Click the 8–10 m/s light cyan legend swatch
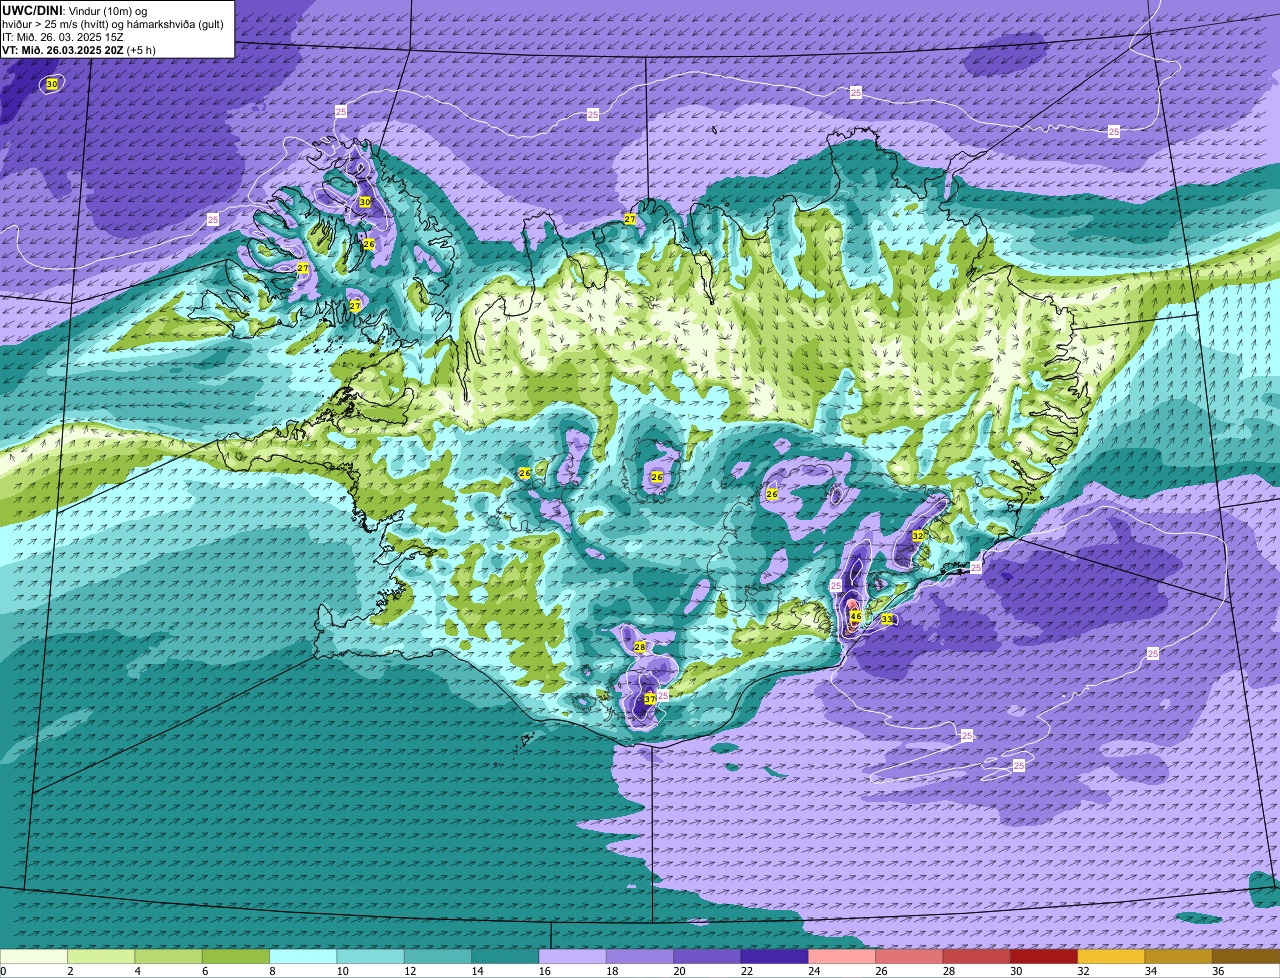 pyautogui.click(x=303, y=956)
